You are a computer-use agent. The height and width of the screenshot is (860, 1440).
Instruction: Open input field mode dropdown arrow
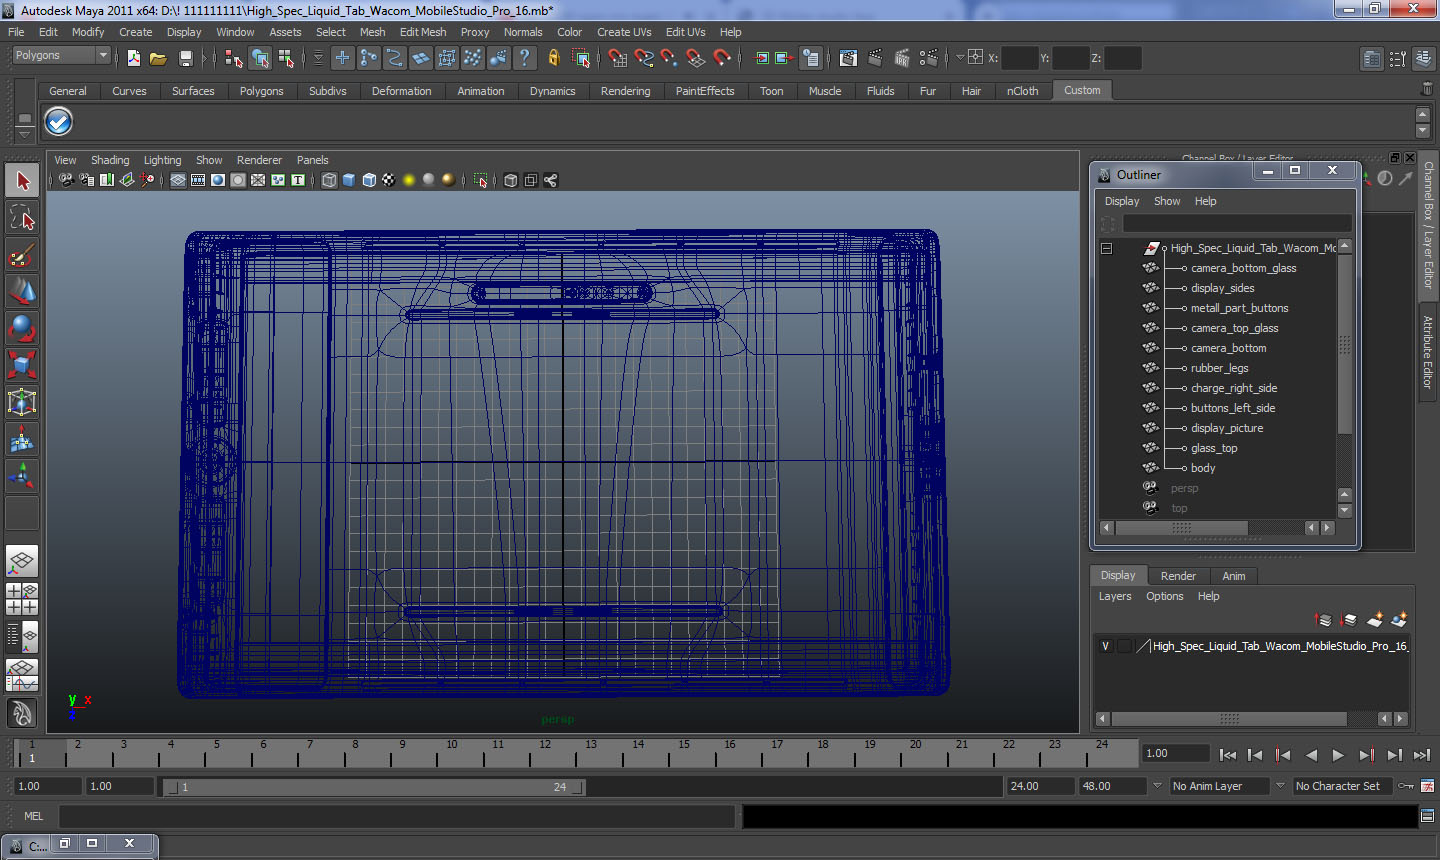point(960,57)
